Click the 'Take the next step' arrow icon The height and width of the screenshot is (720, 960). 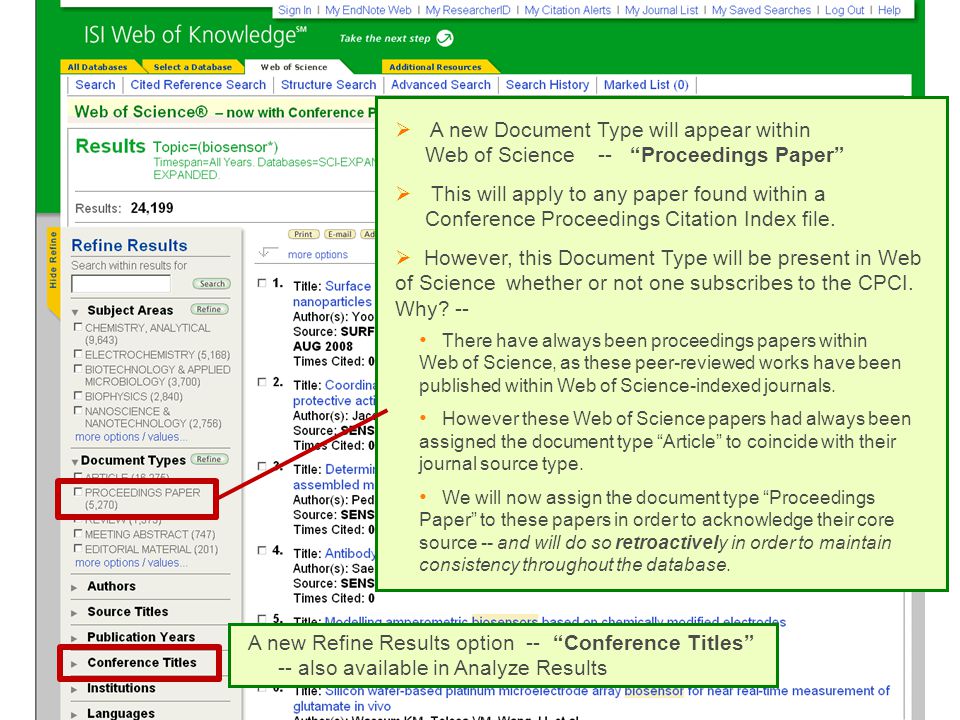tap(445, 38)
